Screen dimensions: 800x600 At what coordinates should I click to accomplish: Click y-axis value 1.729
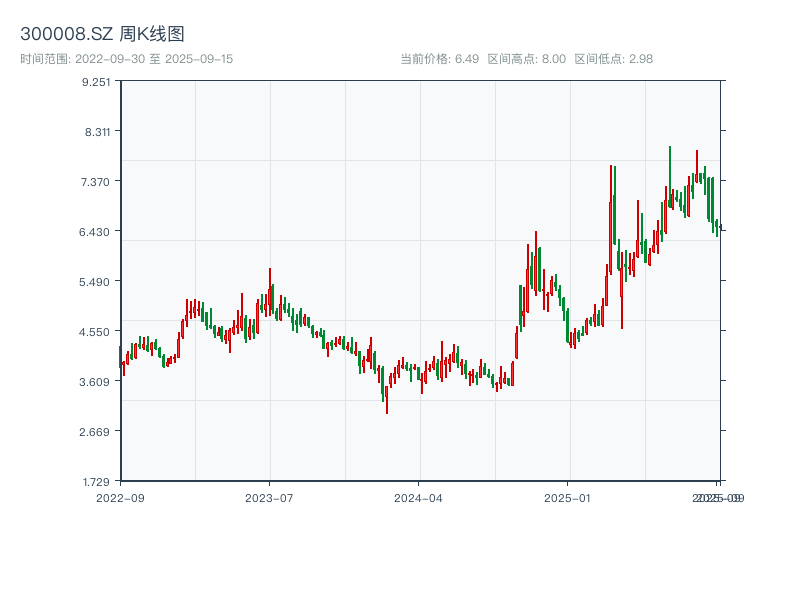click(x=96, y=482)
